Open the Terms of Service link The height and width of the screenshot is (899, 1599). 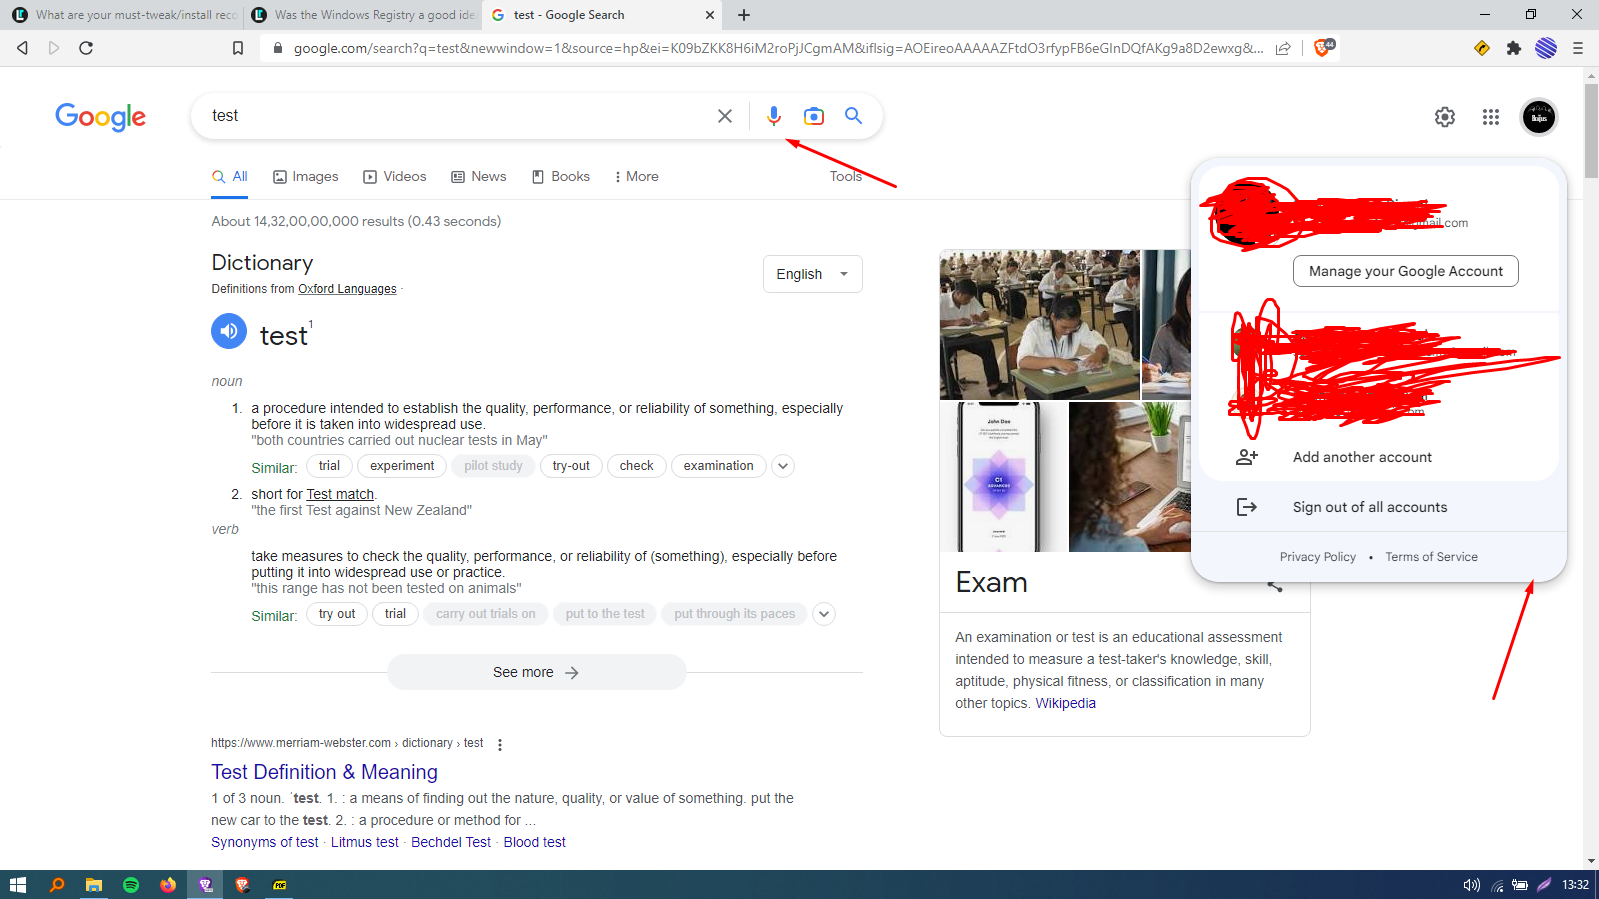click(x=1431, y=557)
